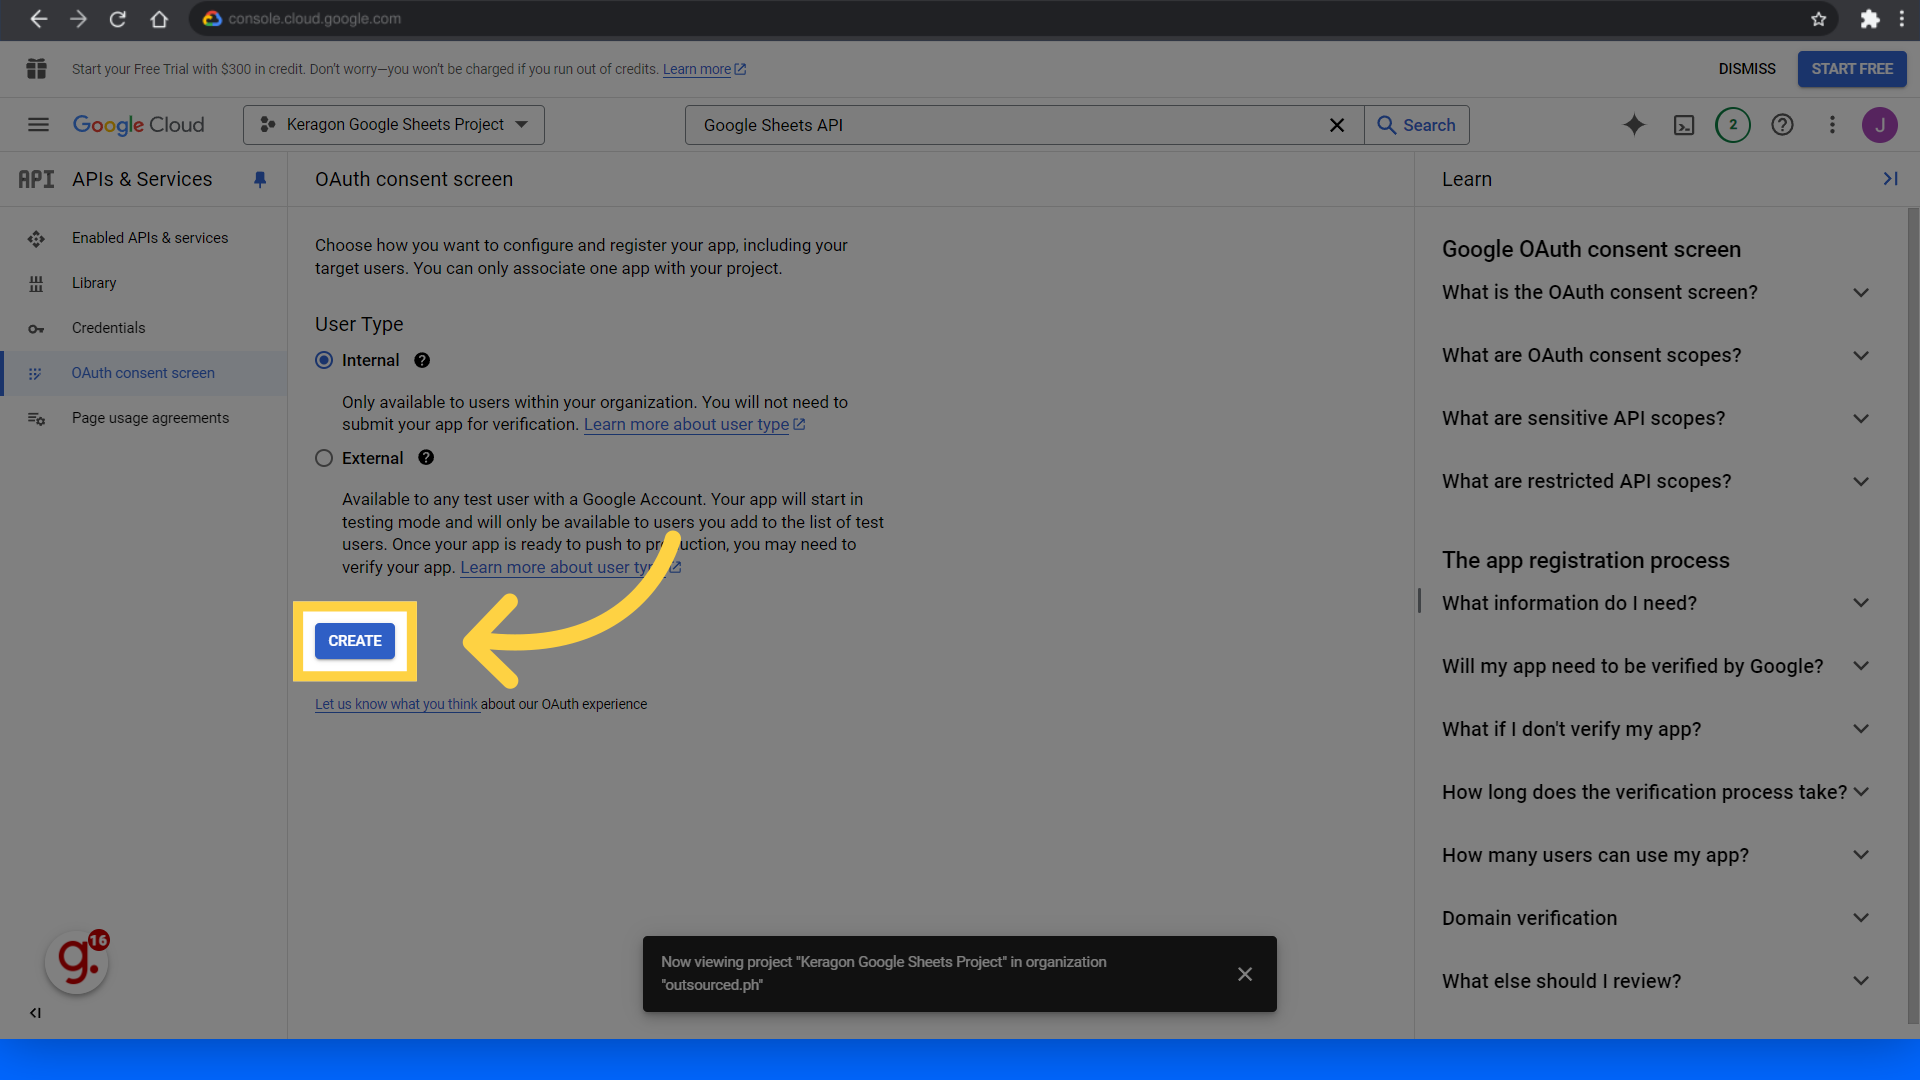1920x1080 pixels.
Task: Collapse the Learn panel arrow icon
Action: pyautogui.click(x=1890, y=179)
